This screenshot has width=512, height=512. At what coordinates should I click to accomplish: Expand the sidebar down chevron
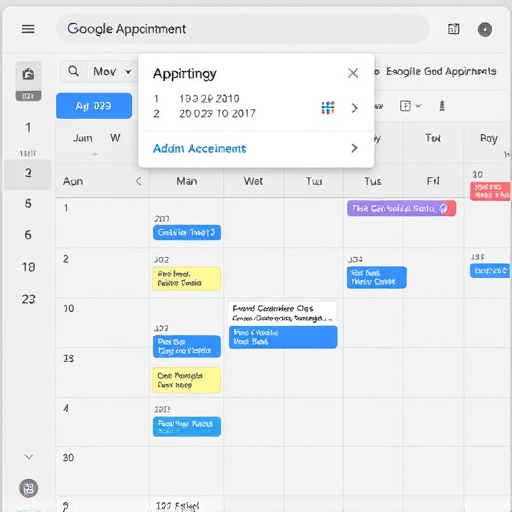29,457
